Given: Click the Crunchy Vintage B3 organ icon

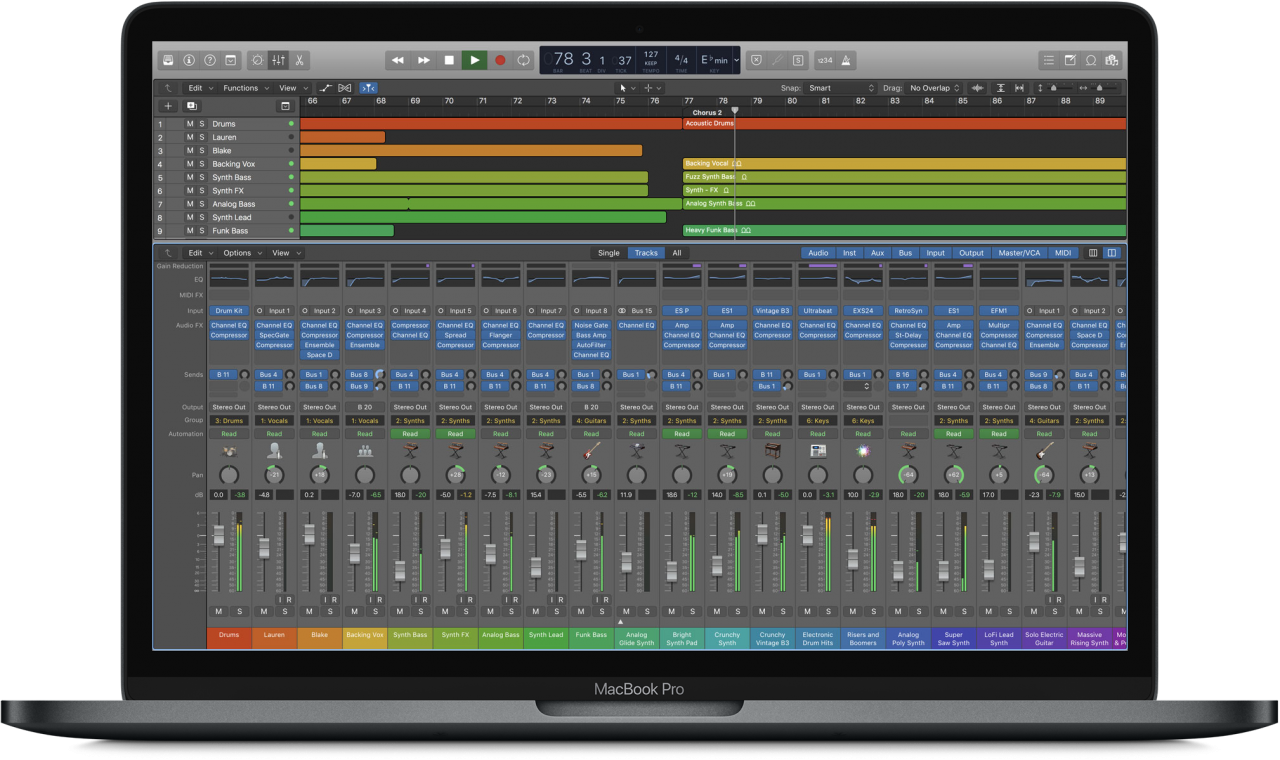Looking at the screenshot, I should pos(772,452).
